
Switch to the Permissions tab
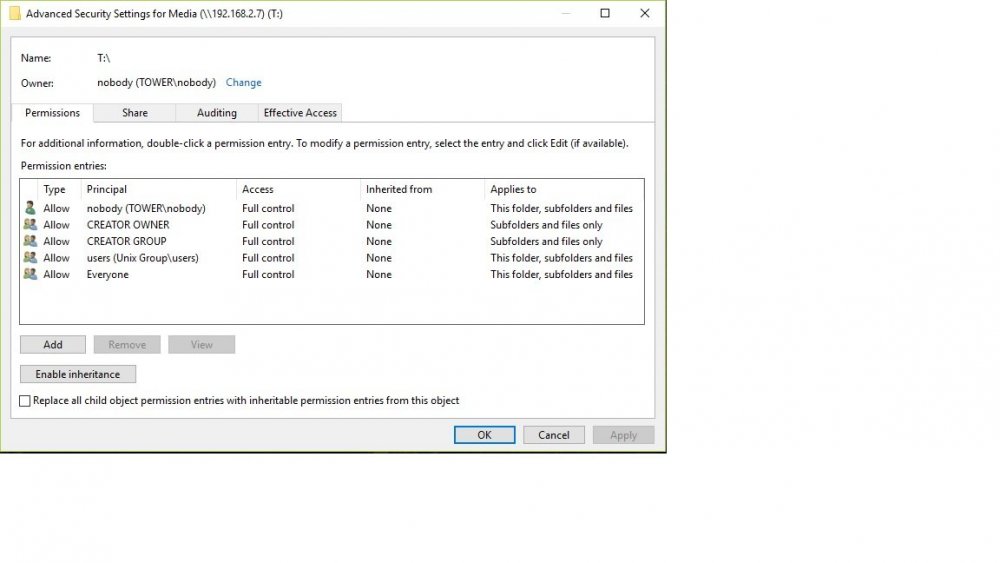(x=52, y=113)
